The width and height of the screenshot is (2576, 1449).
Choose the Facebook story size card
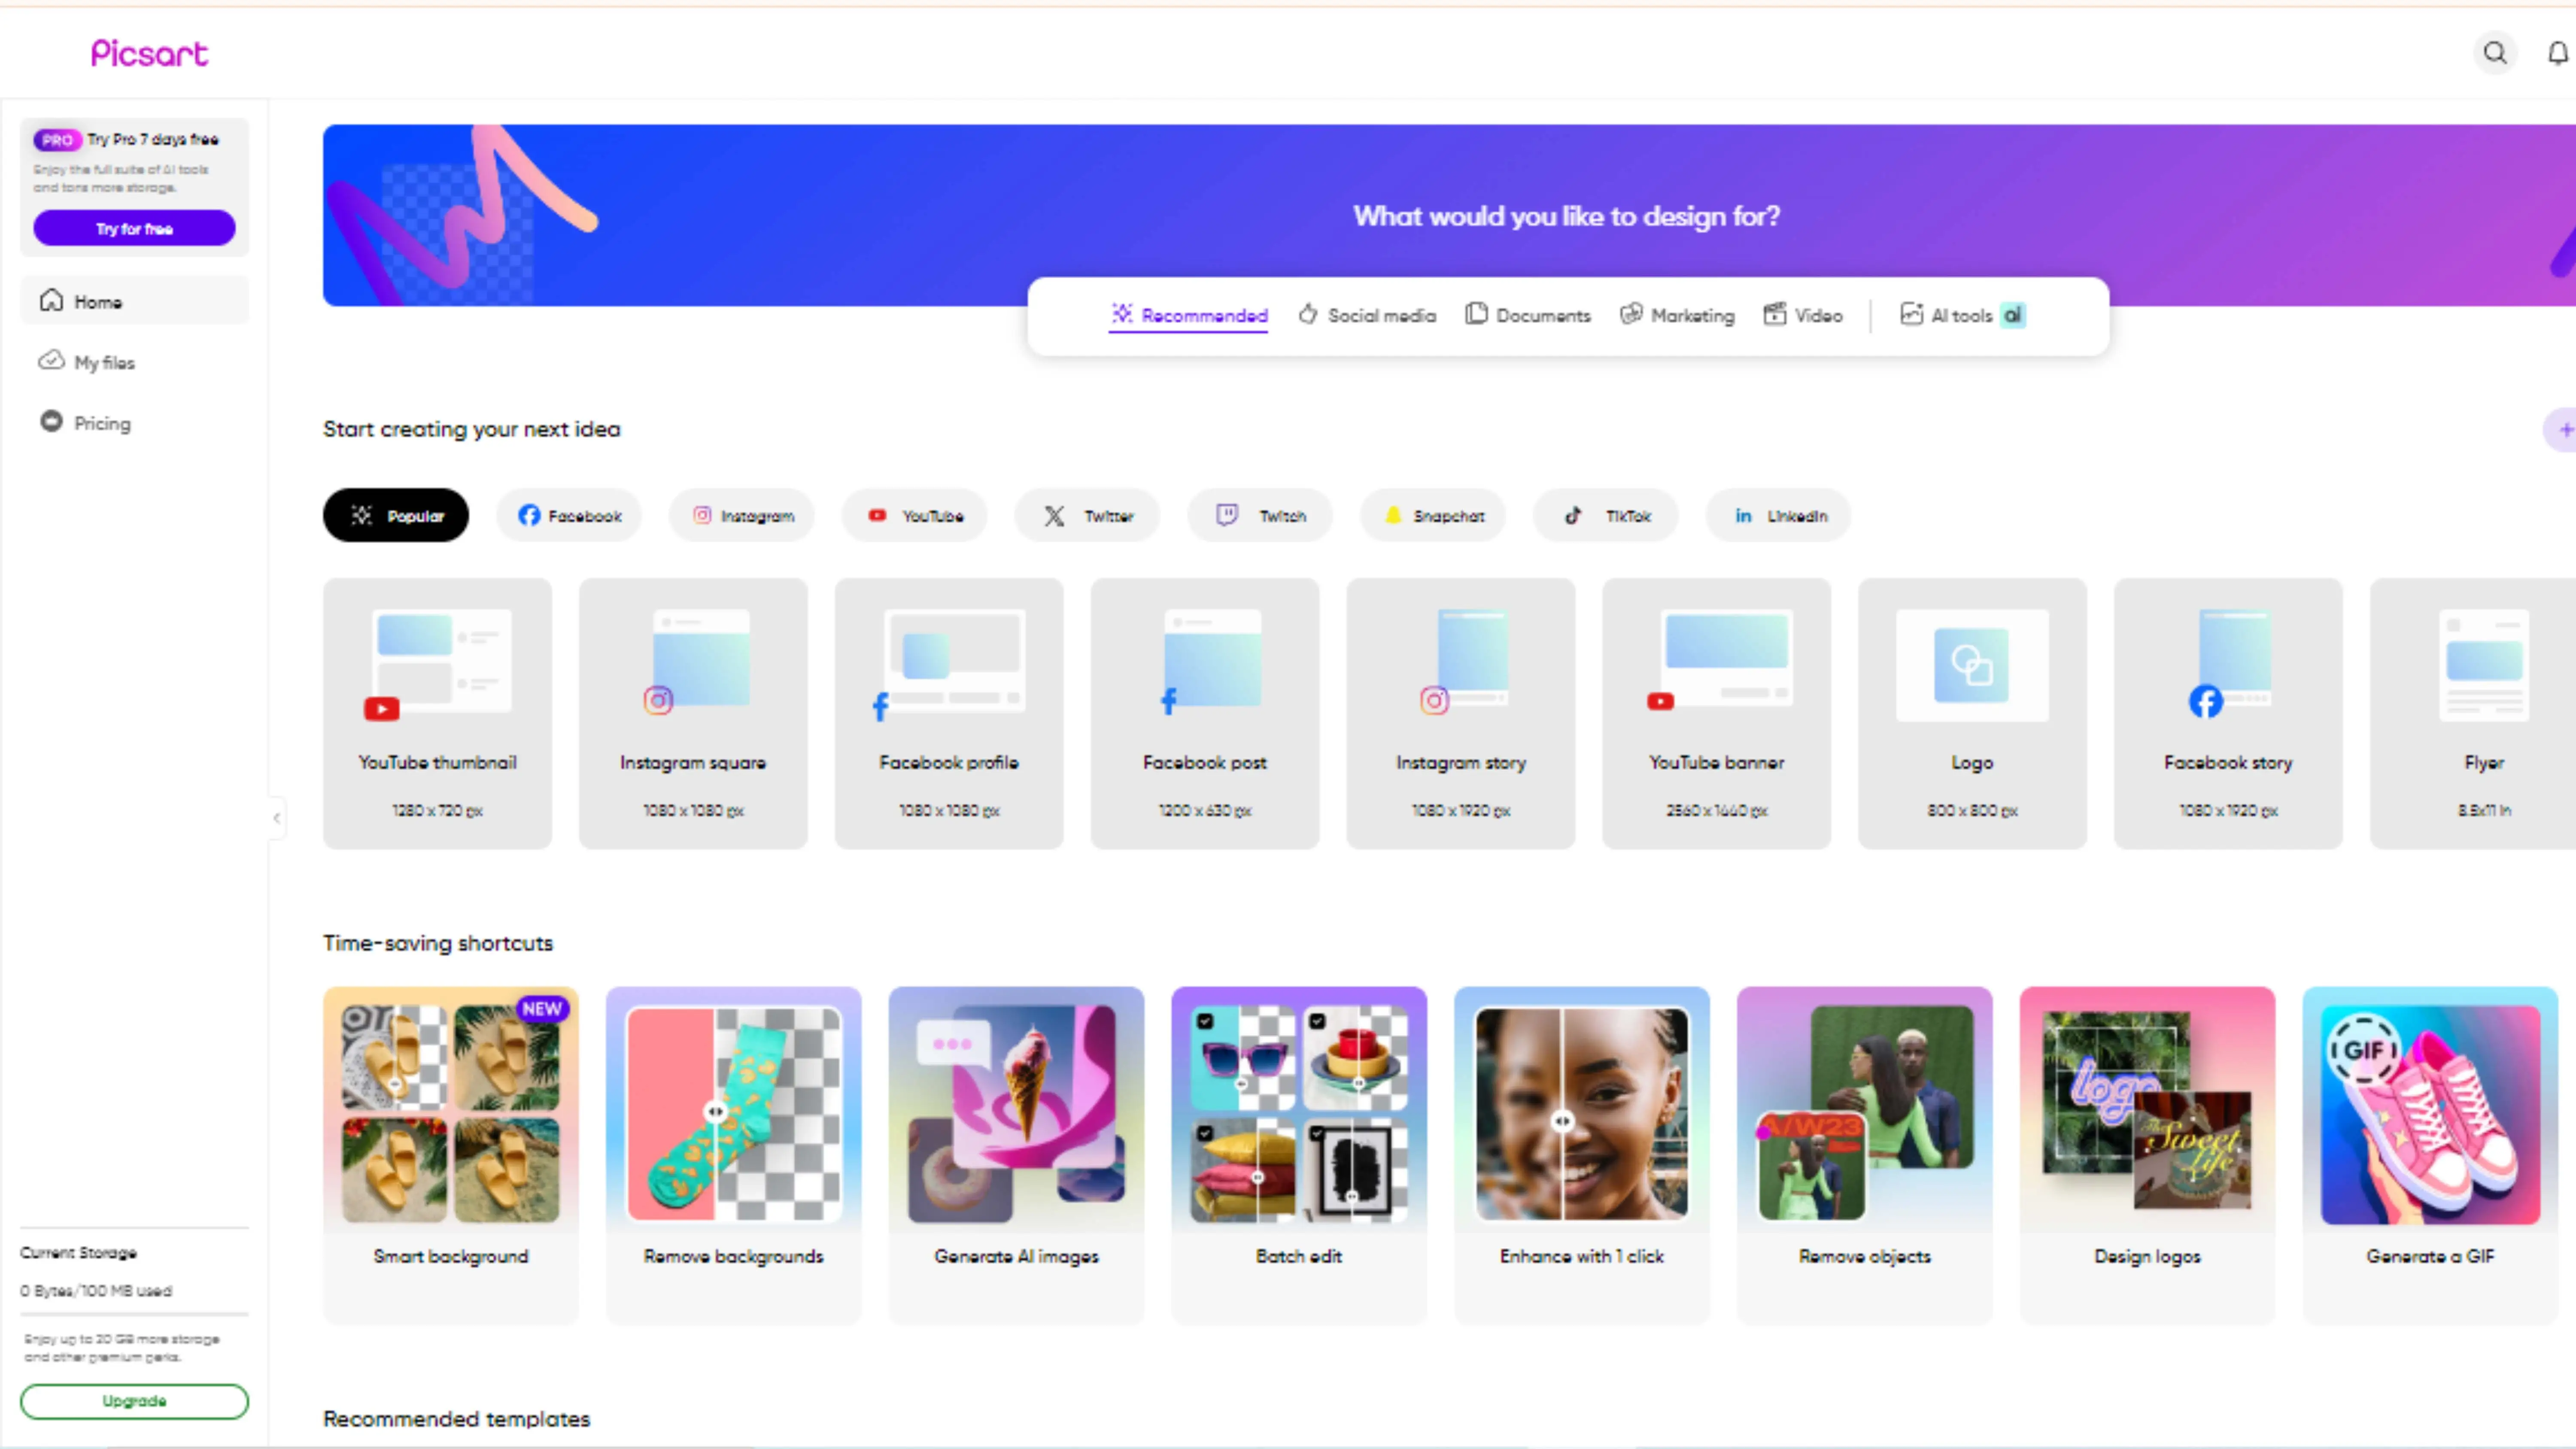(2229, 714)
